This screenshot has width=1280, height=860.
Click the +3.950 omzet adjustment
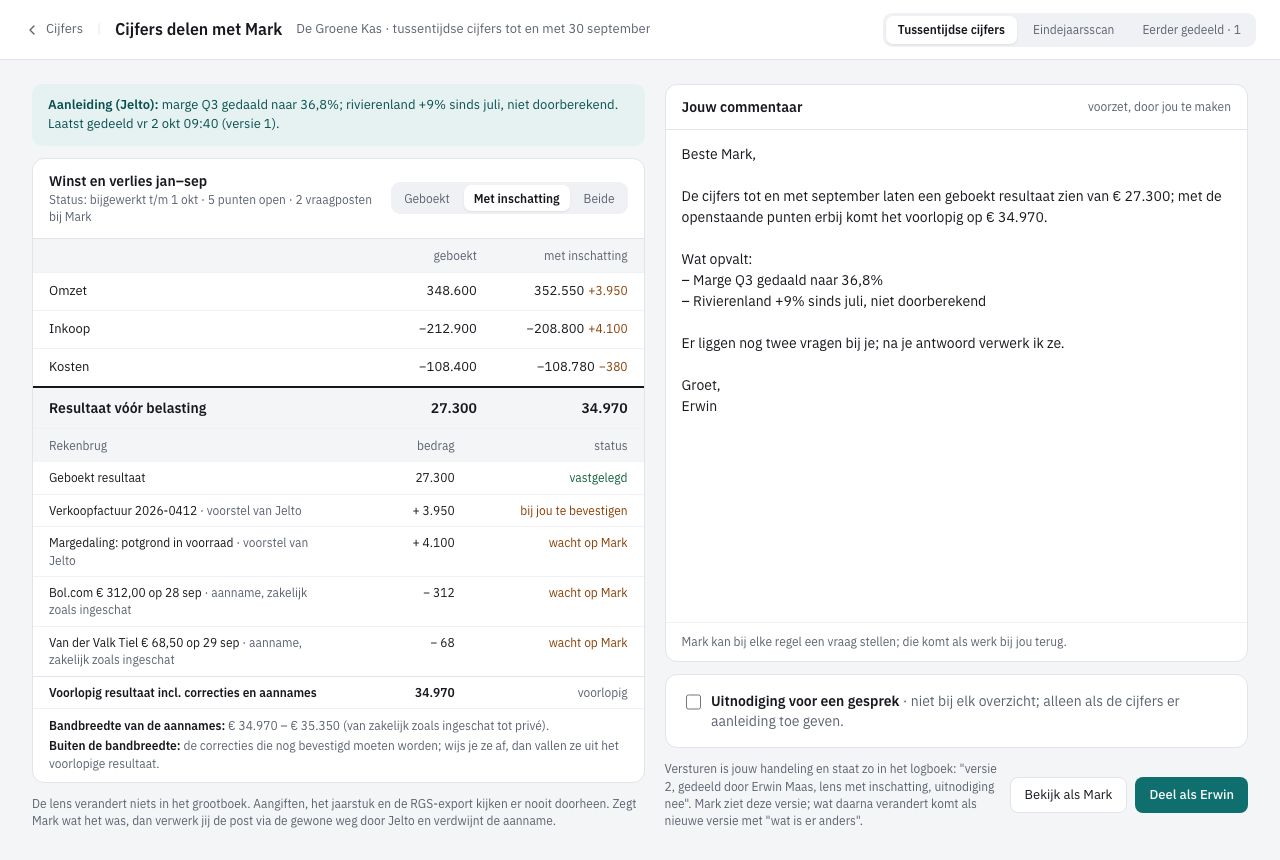click(x=608, y=291)
